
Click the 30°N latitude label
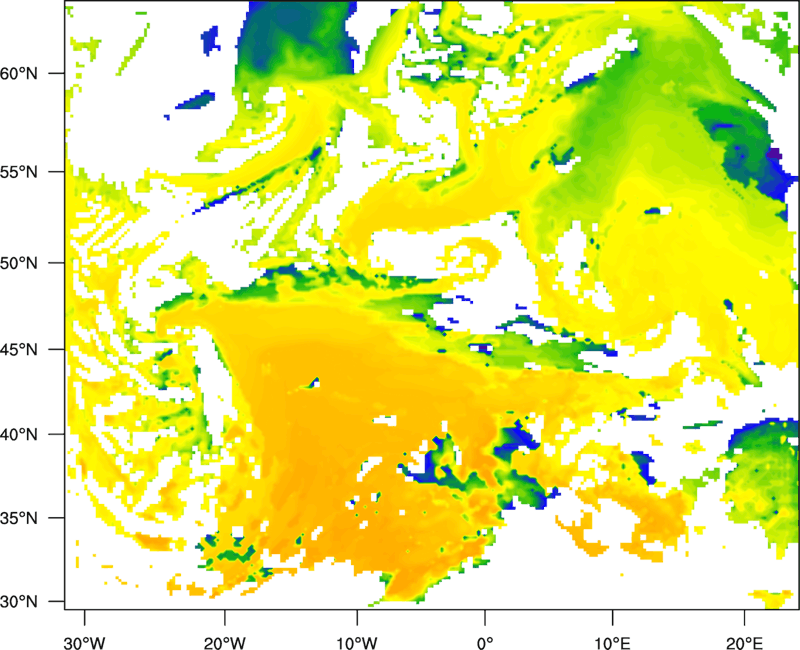19,602
